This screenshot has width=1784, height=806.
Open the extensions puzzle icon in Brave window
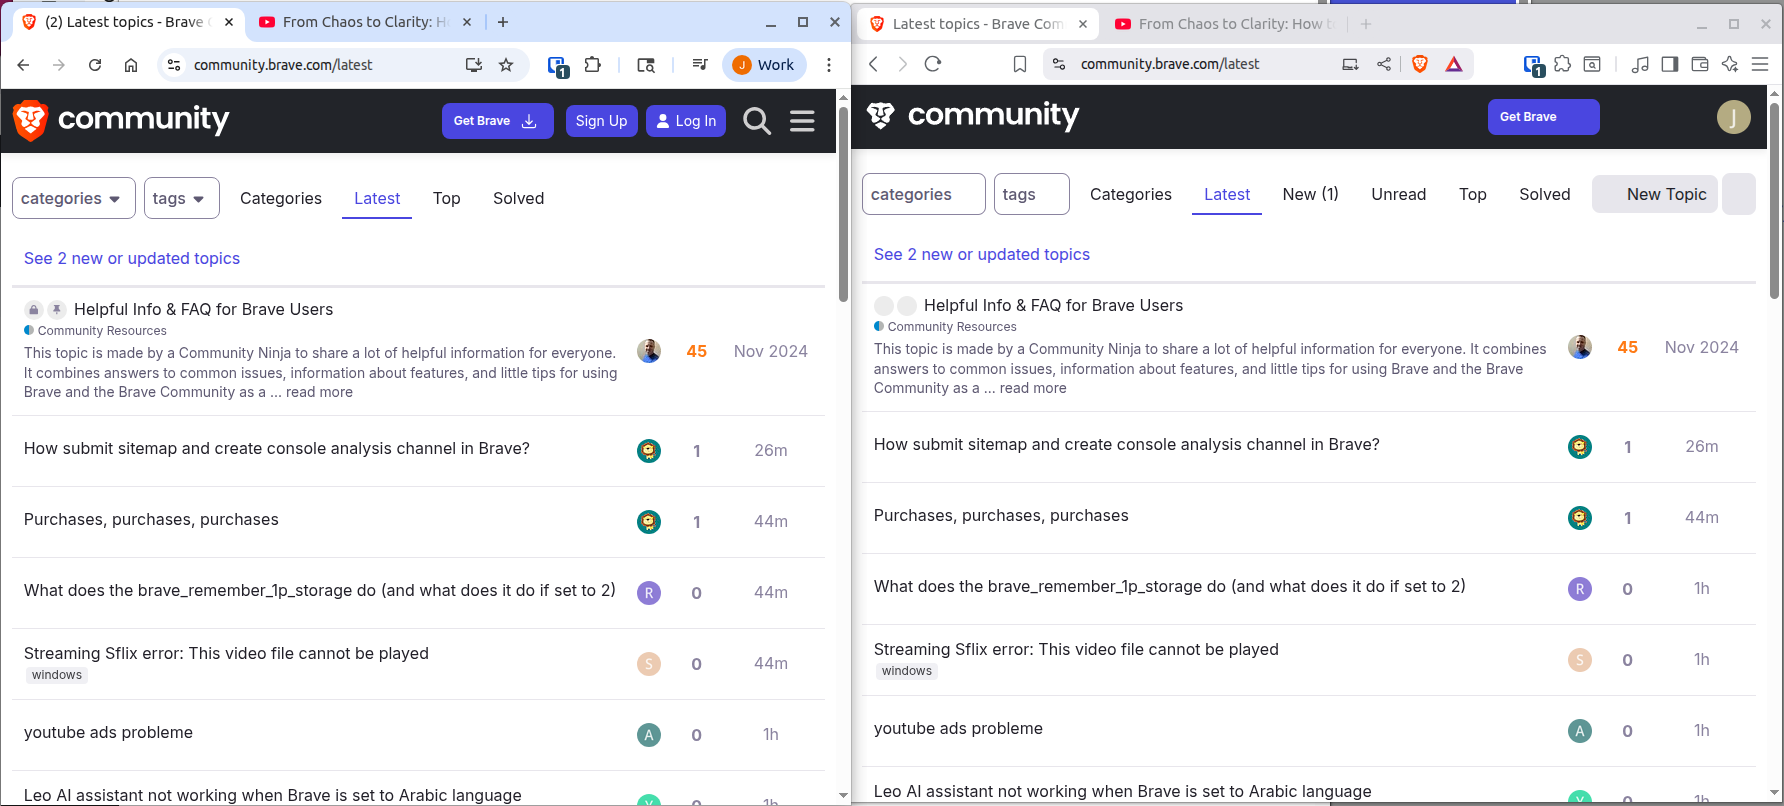click(1562, 64)
